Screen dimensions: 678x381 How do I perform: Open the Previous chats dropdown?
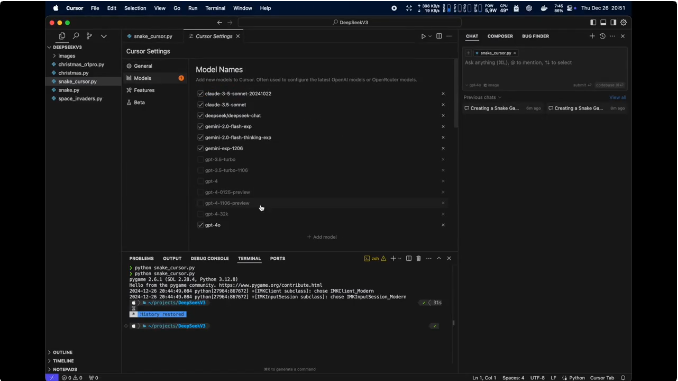(483, 97)
